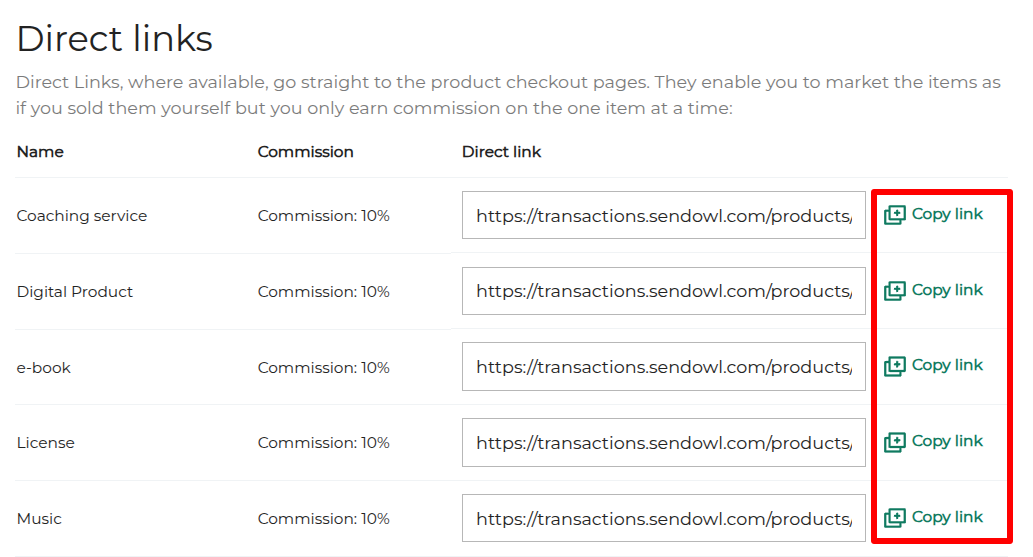The image size is (1033, 557).
Task: Focus the Digital Product direct link field
Action: pos(663,291)
